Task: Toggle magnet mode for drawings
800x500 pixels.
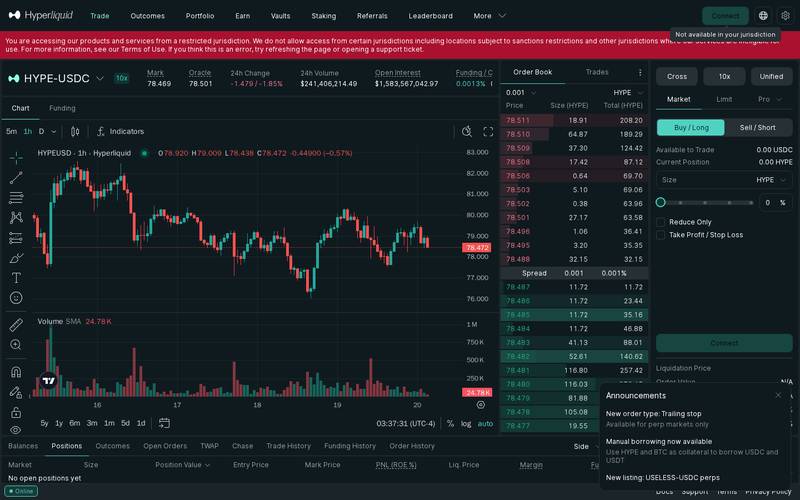Action: (x=16, y=371)
